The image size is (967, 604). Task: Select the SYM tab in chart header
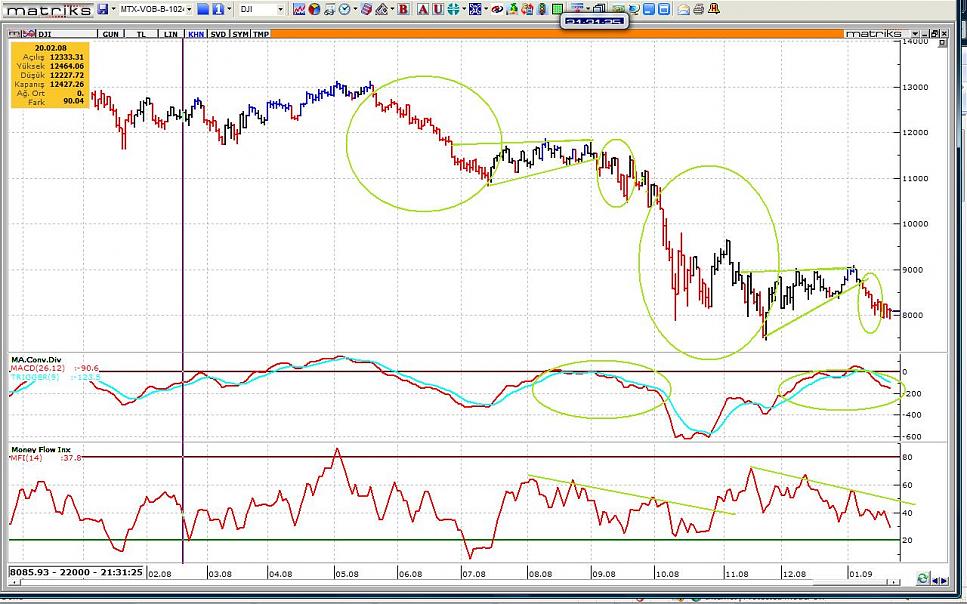[x=240, y=34]
